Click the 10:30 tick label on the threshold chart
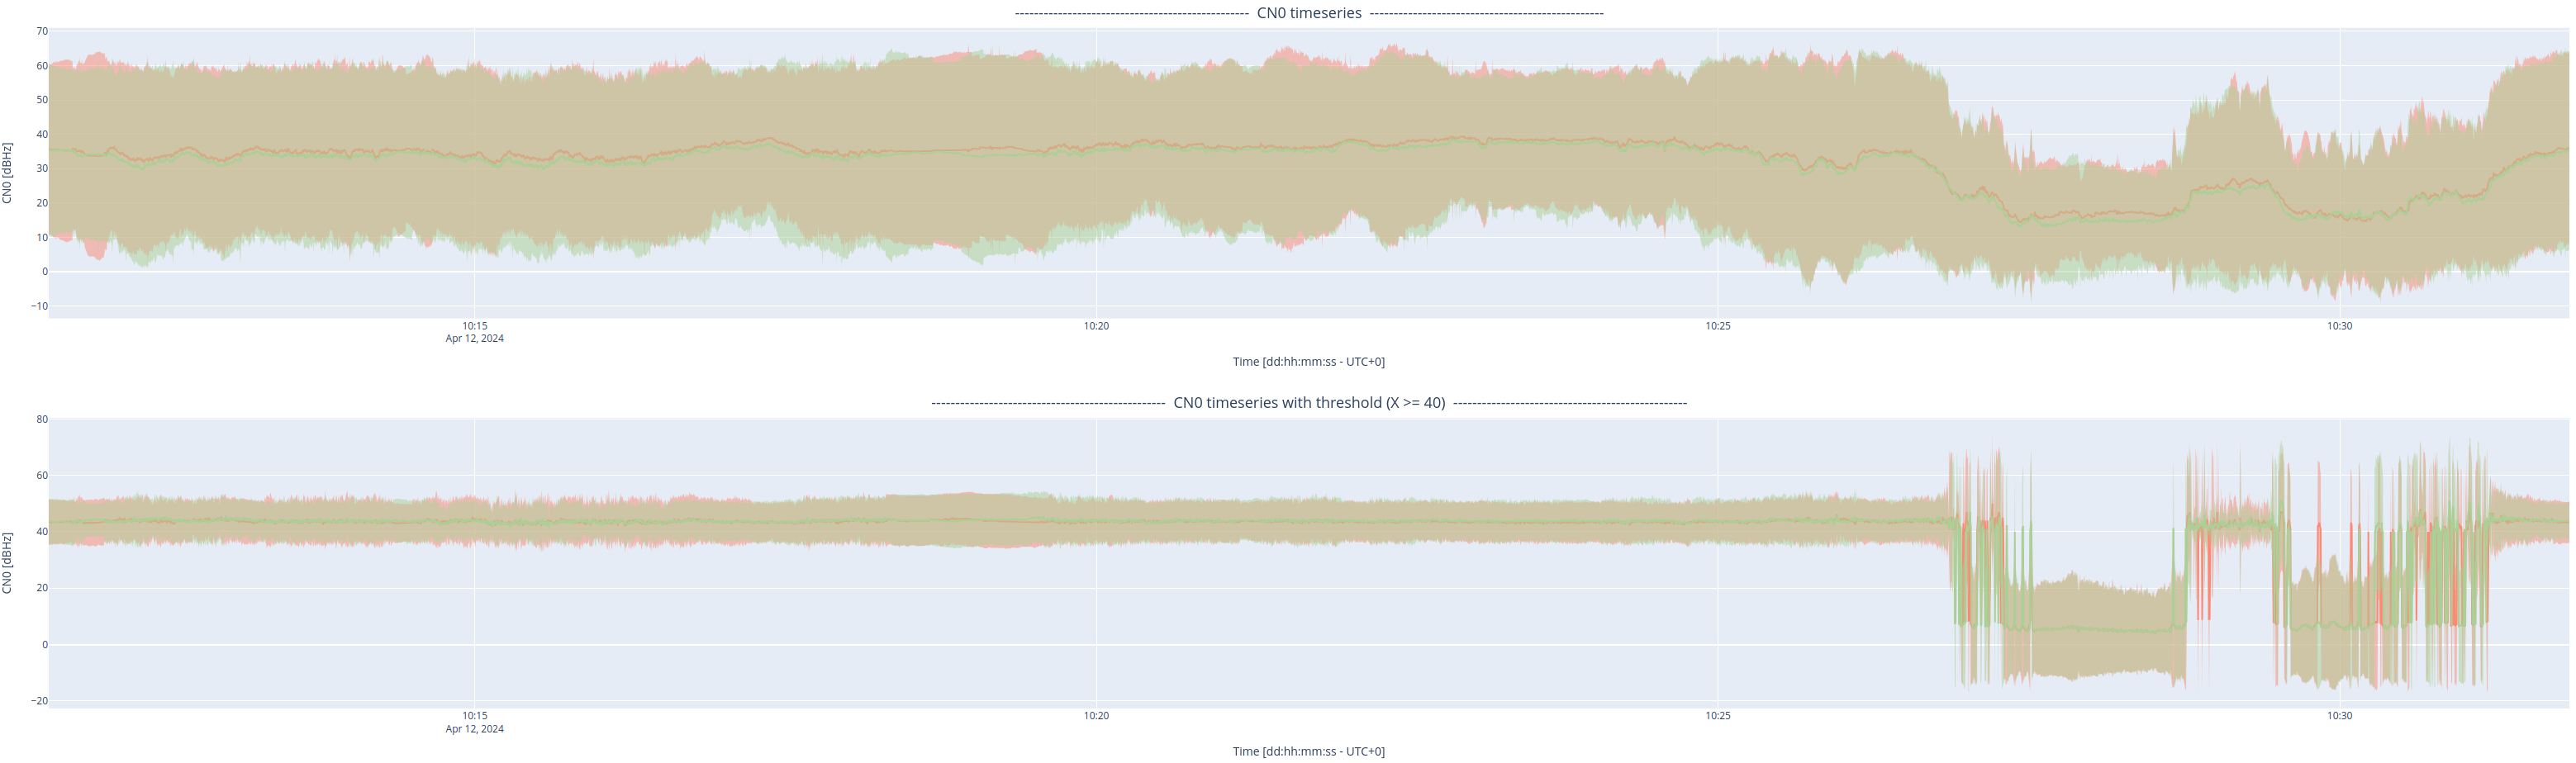Screen dimensions: 2576x763 (2339, 716)
